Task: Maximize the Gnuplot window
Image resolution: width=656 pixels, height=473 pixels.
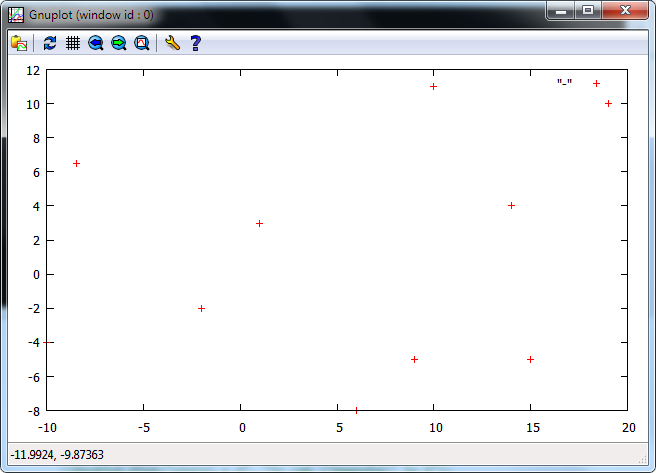Action: (x=588, y=10)
